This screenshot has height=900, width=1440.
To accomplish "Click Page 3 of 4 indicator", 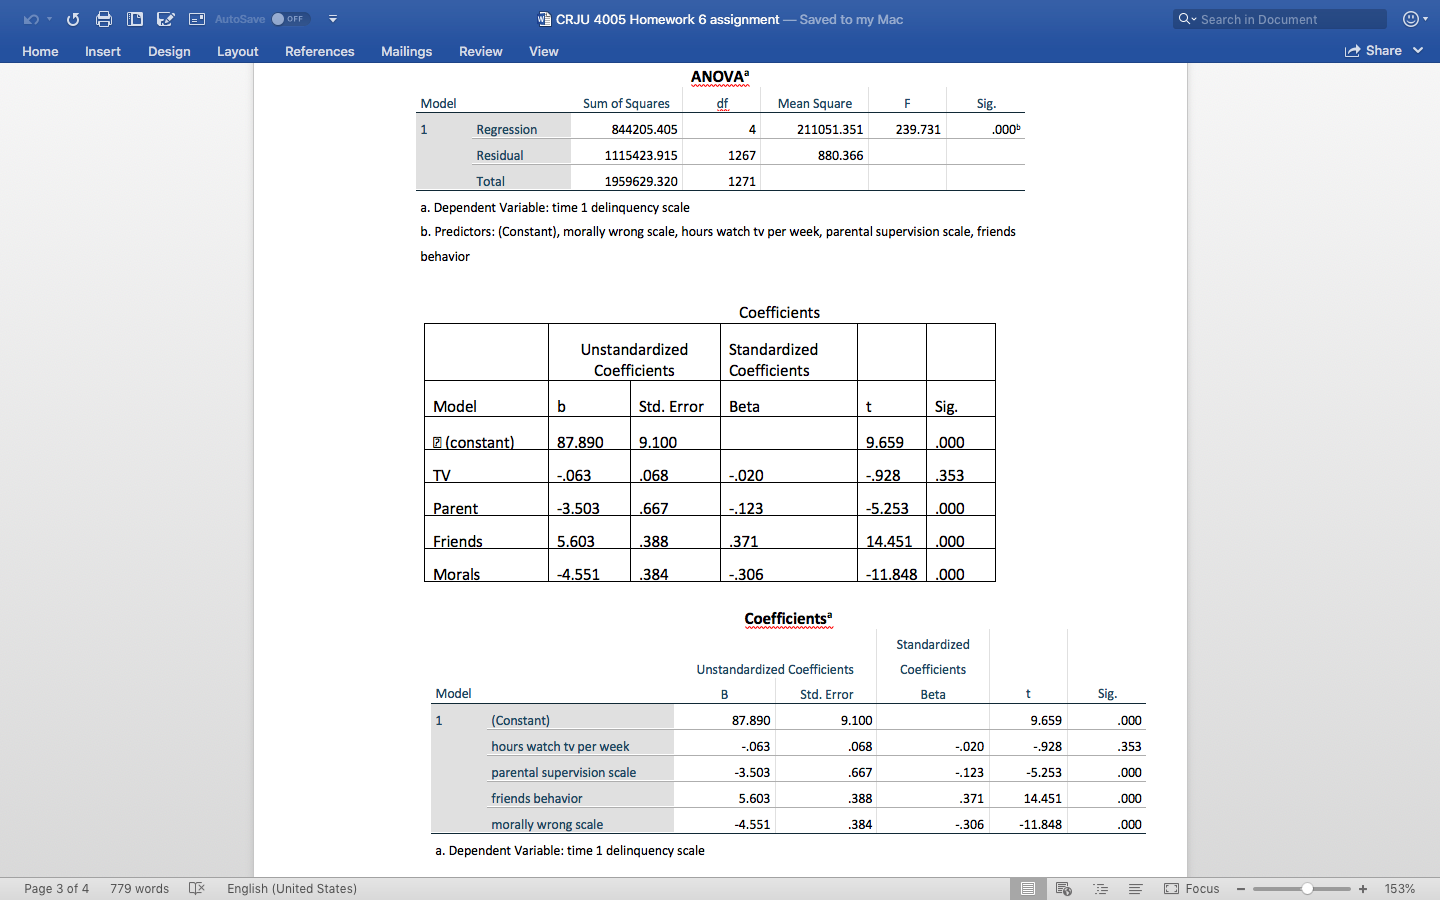I will 56,888.
